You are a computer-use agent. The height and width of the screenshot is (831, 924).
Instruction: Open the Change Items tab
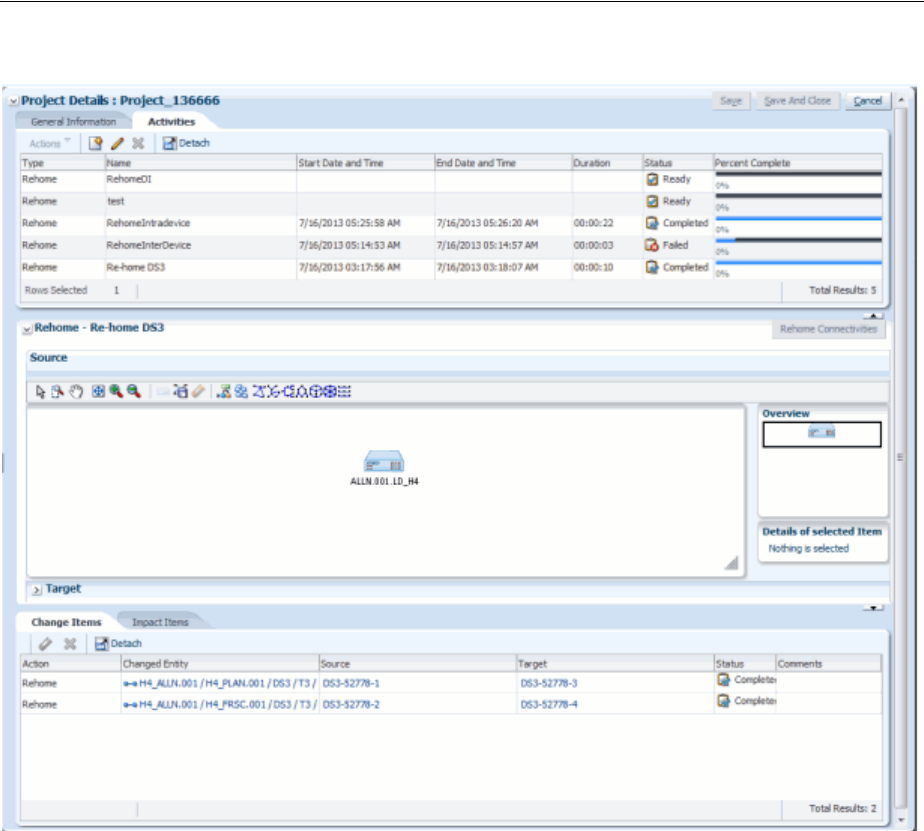[x=66, y=622]
